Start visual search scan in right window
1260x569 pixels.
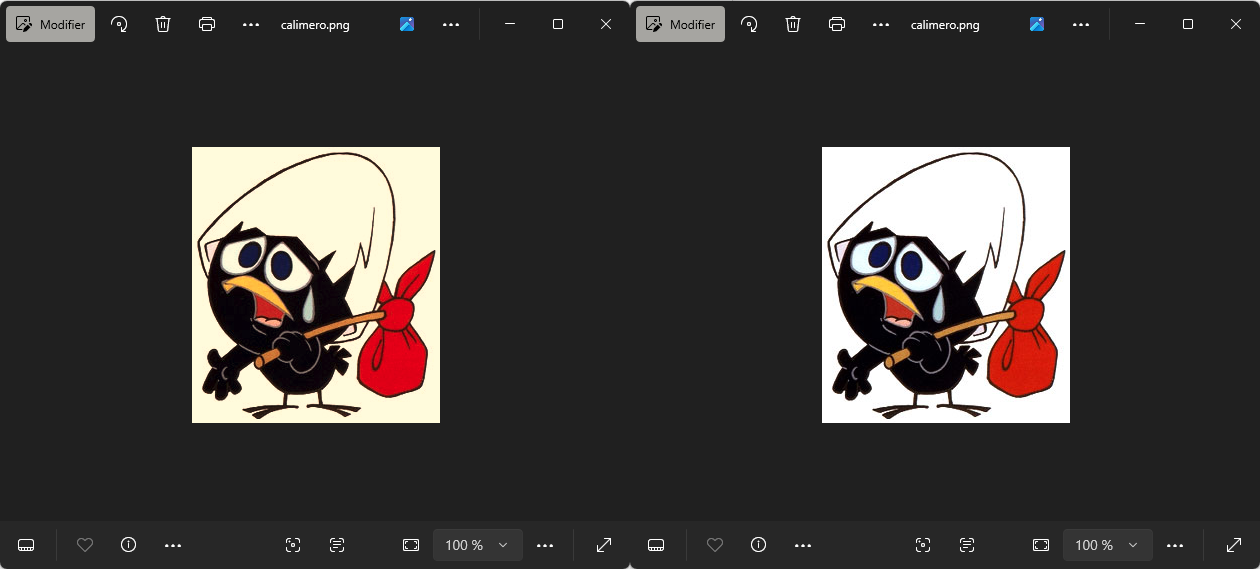point(923,545)
